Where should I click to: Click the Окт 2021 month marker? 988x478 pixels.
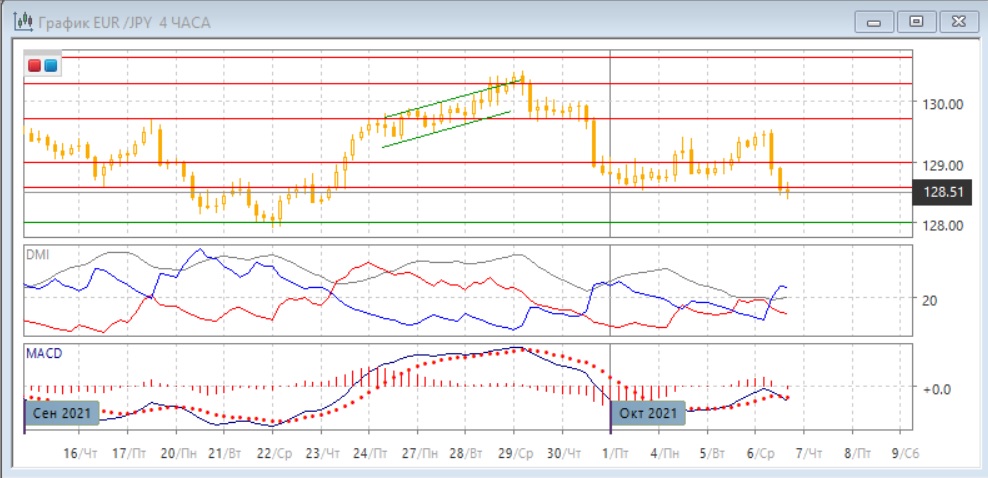[648, 413]
